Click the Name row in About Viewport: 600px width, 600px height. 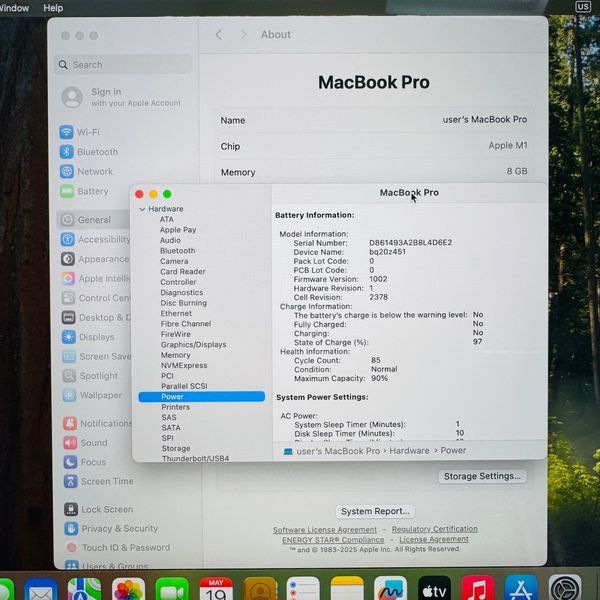point(373,120)
